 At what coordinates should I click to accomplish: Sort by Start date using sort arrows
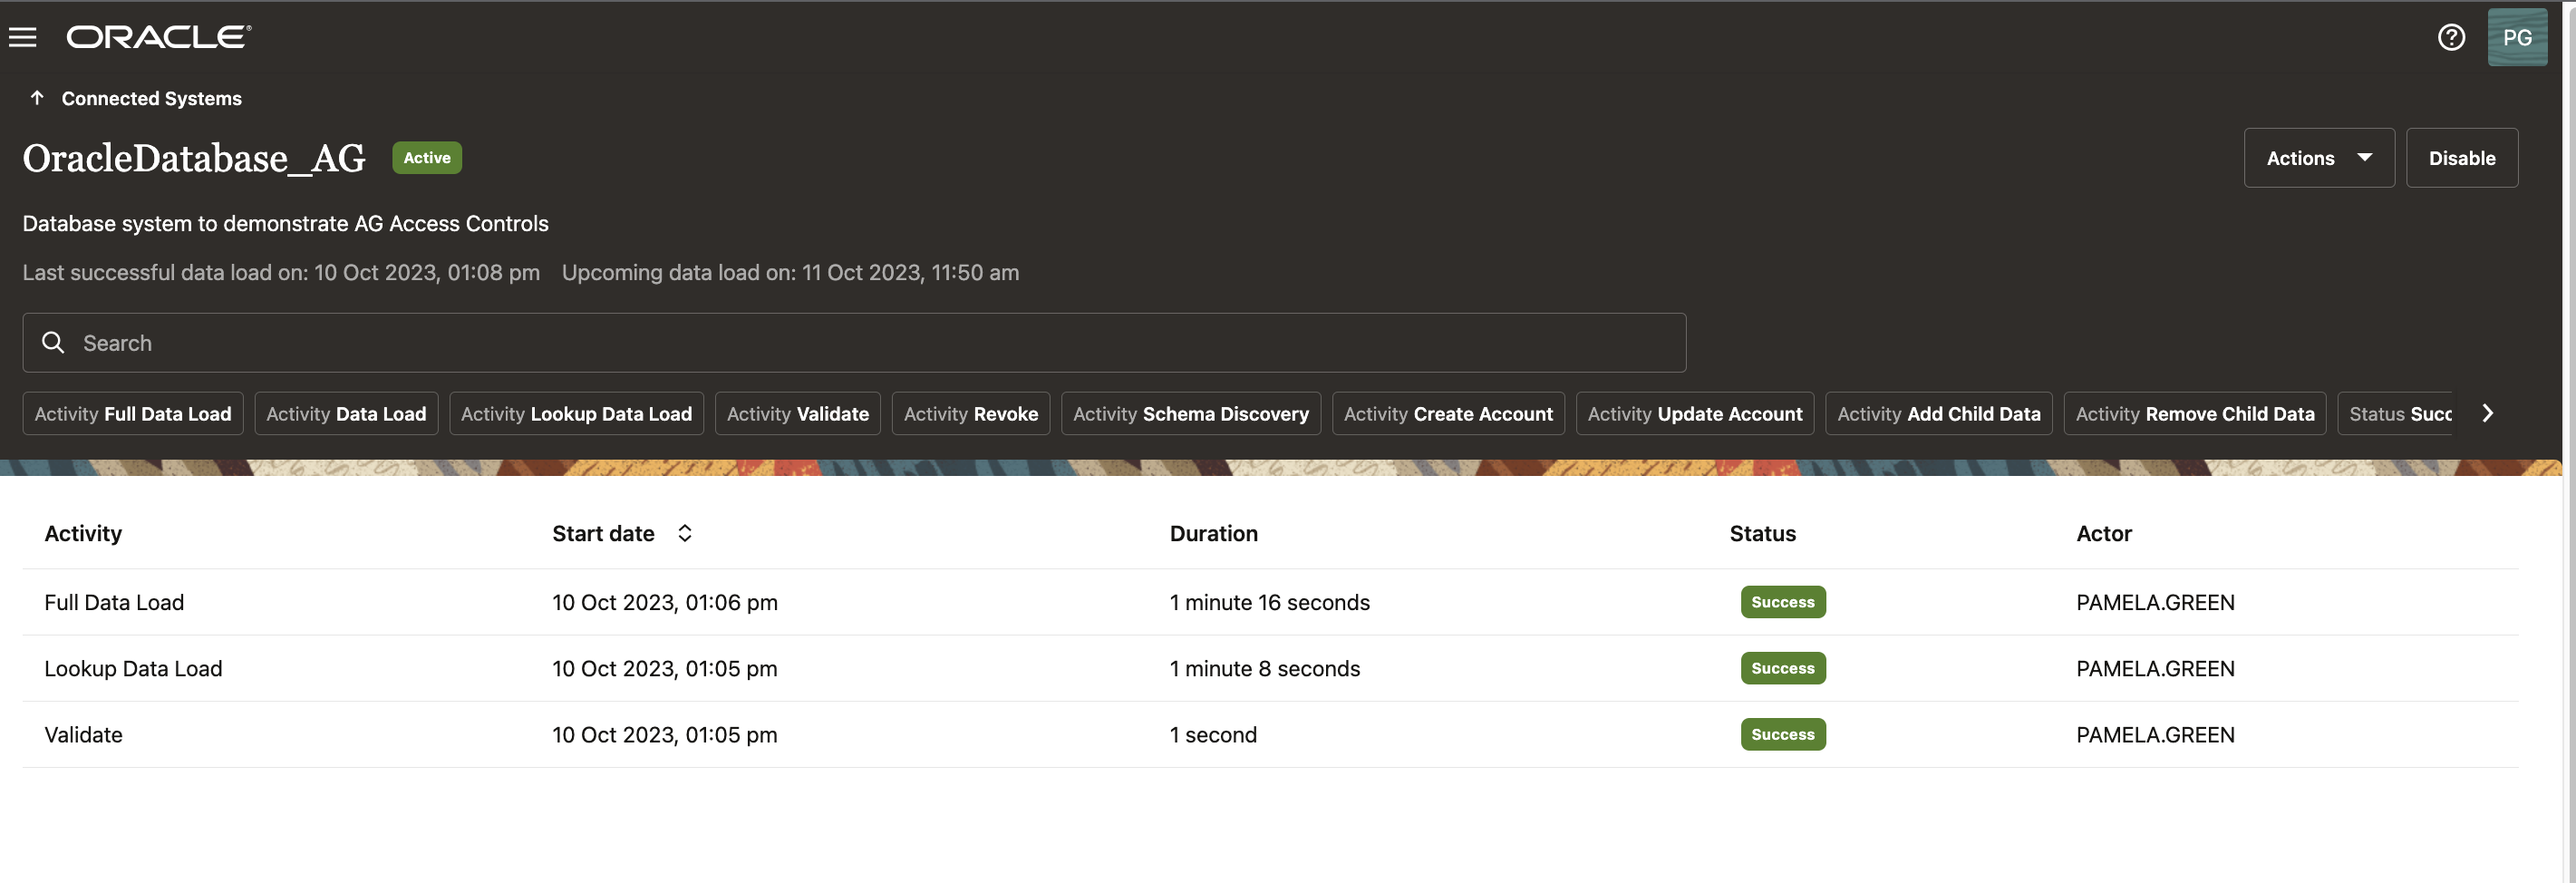[684, 533]
